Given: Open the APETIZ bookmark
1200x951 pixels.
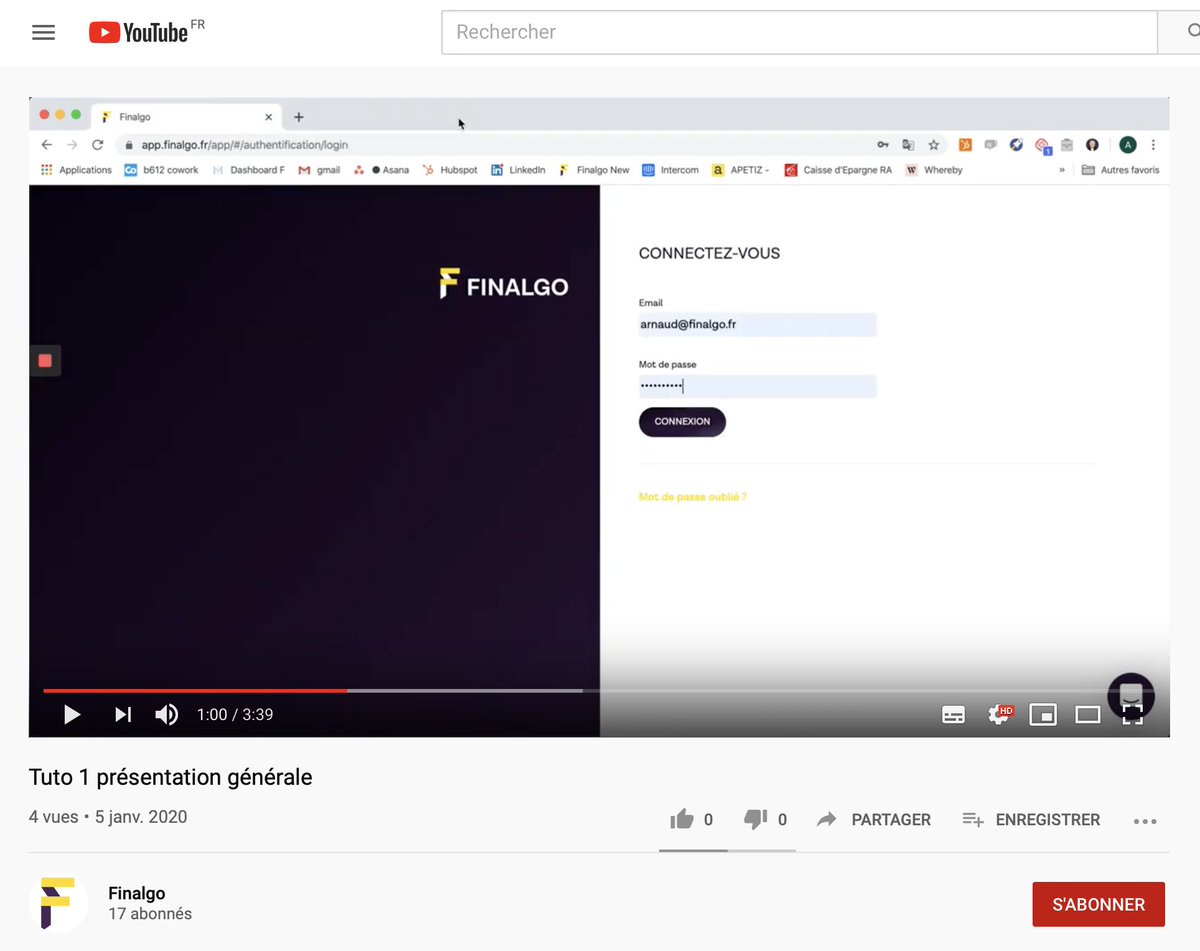Looking at the screenshot, I should 740,170.
